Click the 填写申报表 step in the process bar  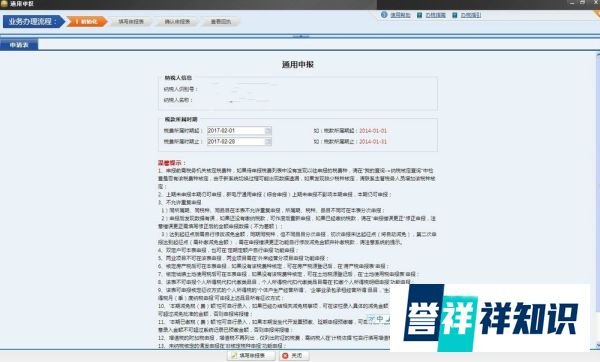[131, 22]
